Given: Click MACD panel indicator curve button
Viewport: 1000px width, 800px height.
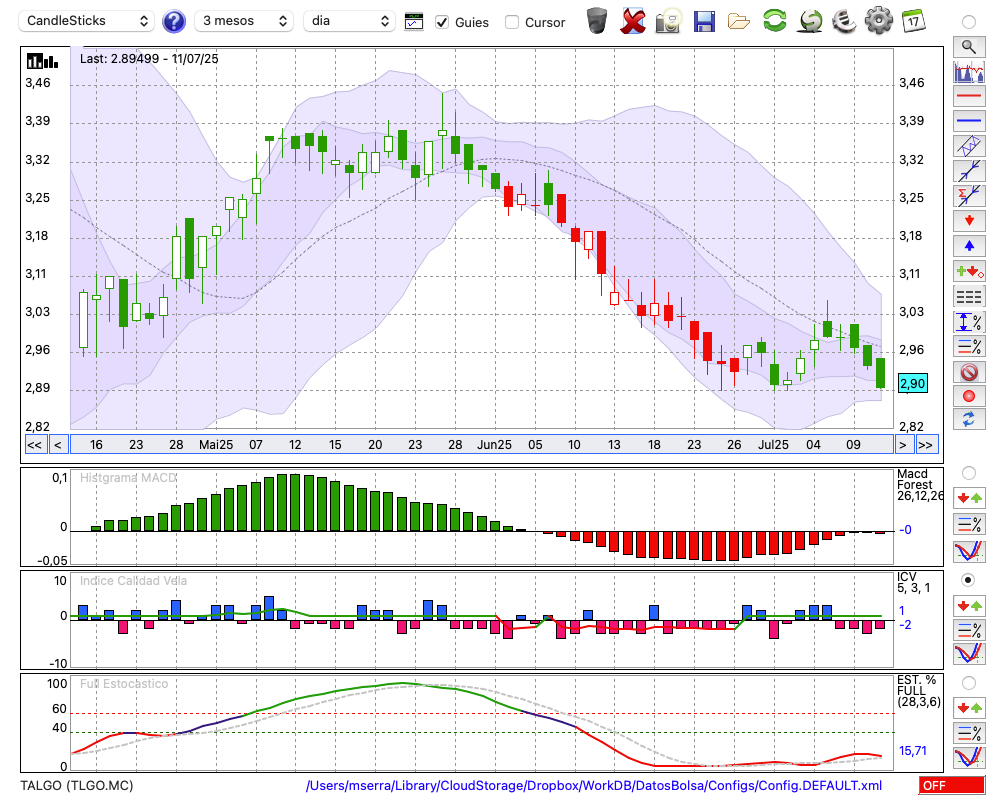Looking at the screenshot, I should 969,551.
